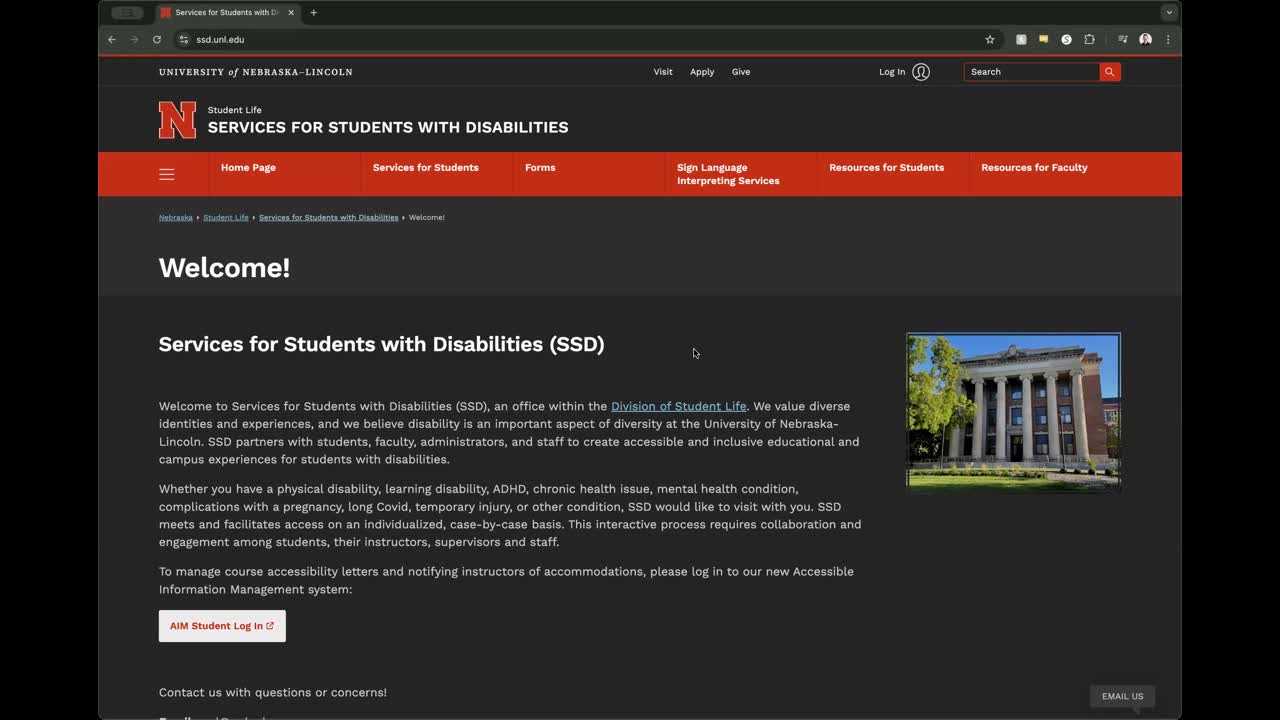This screenshot has height=720, width=1280.
Task: Click the AIM Student Log In button
Action: click(222, 626)
